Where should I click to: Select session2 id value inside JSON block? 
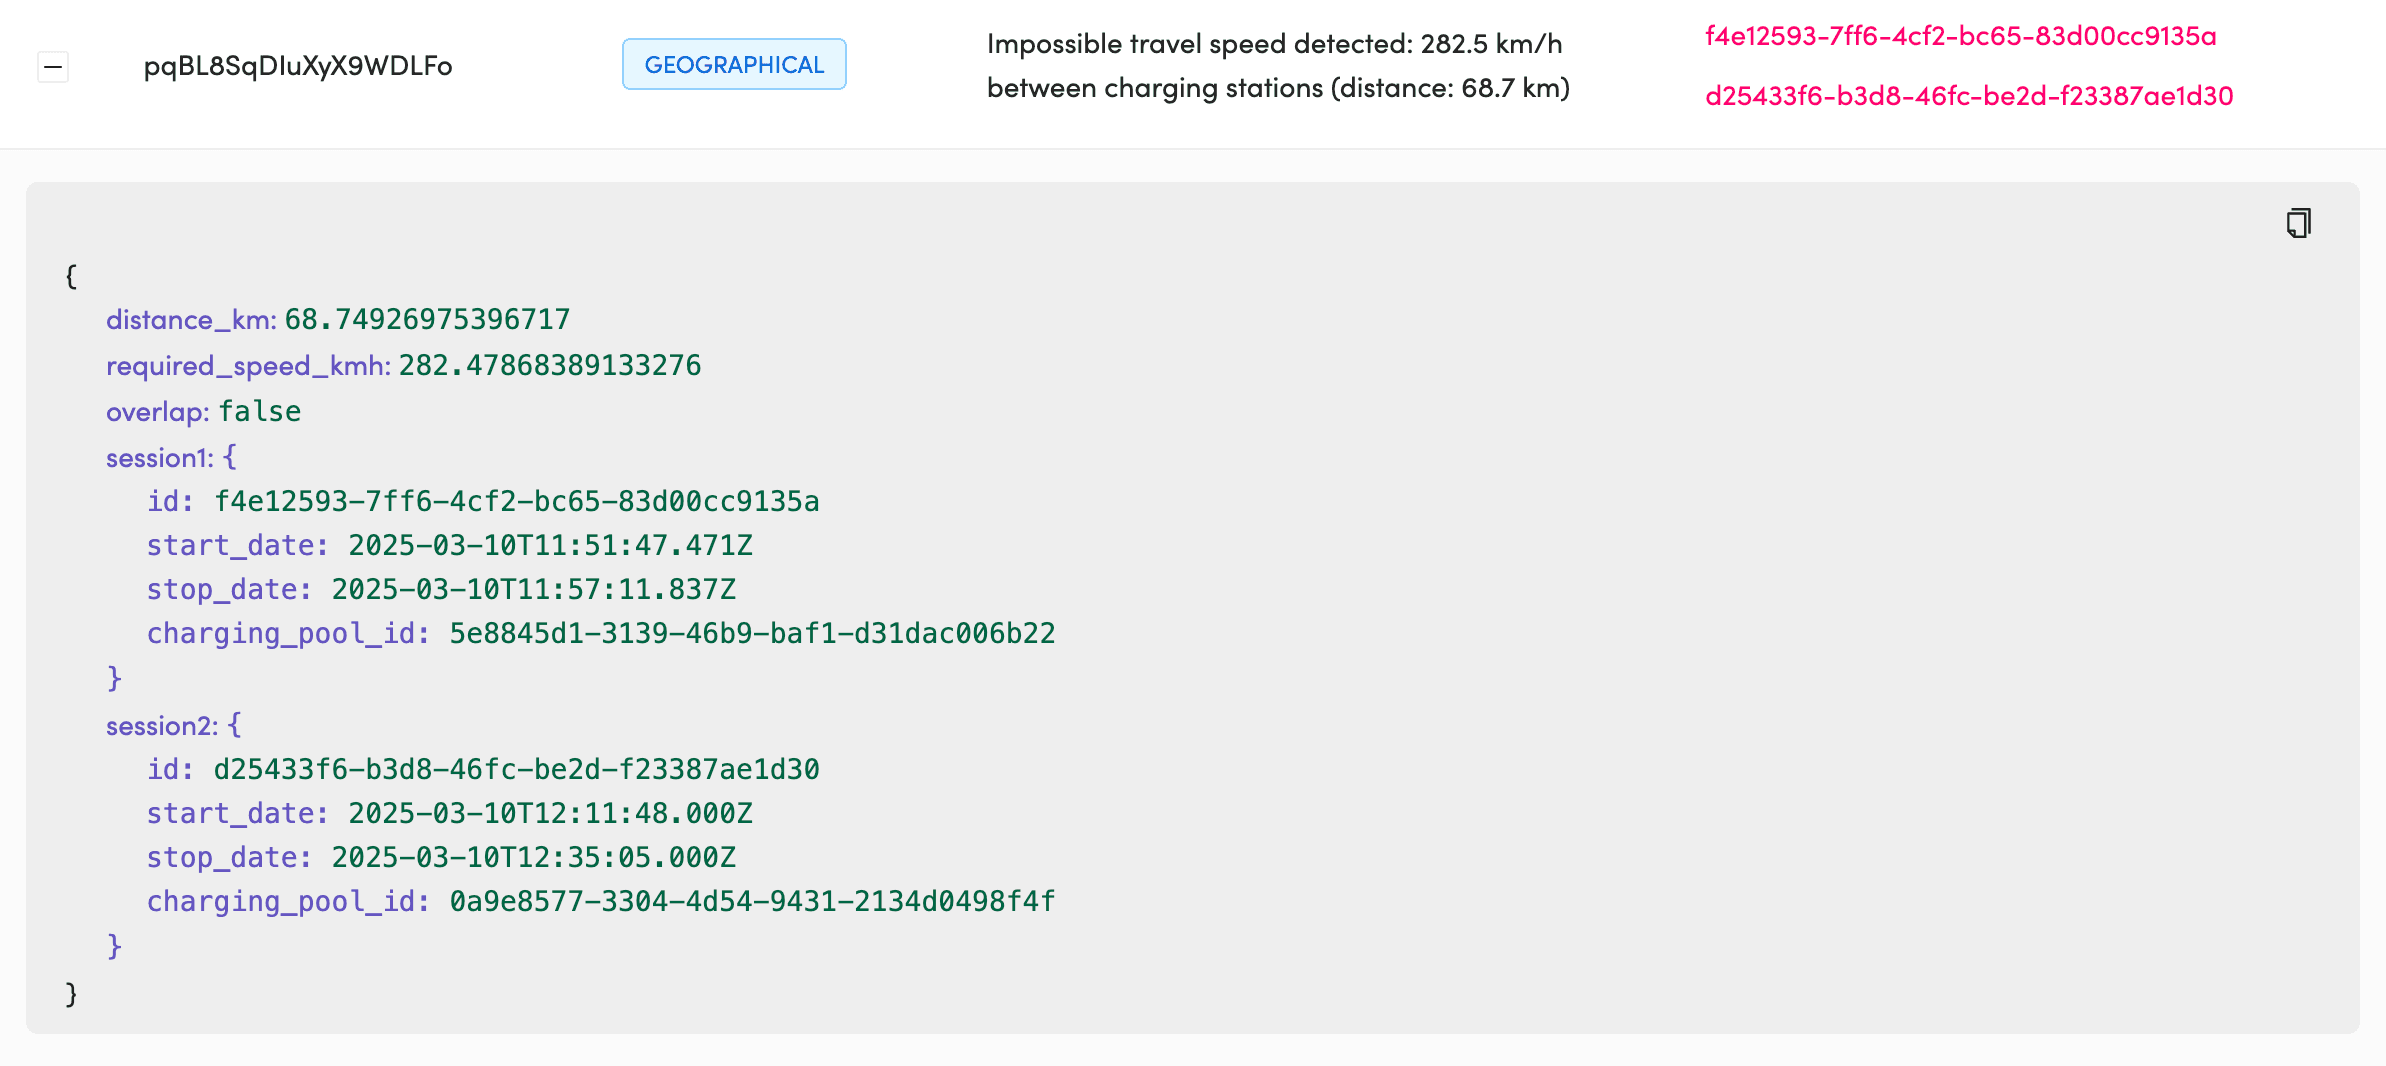tap(516, 770)
